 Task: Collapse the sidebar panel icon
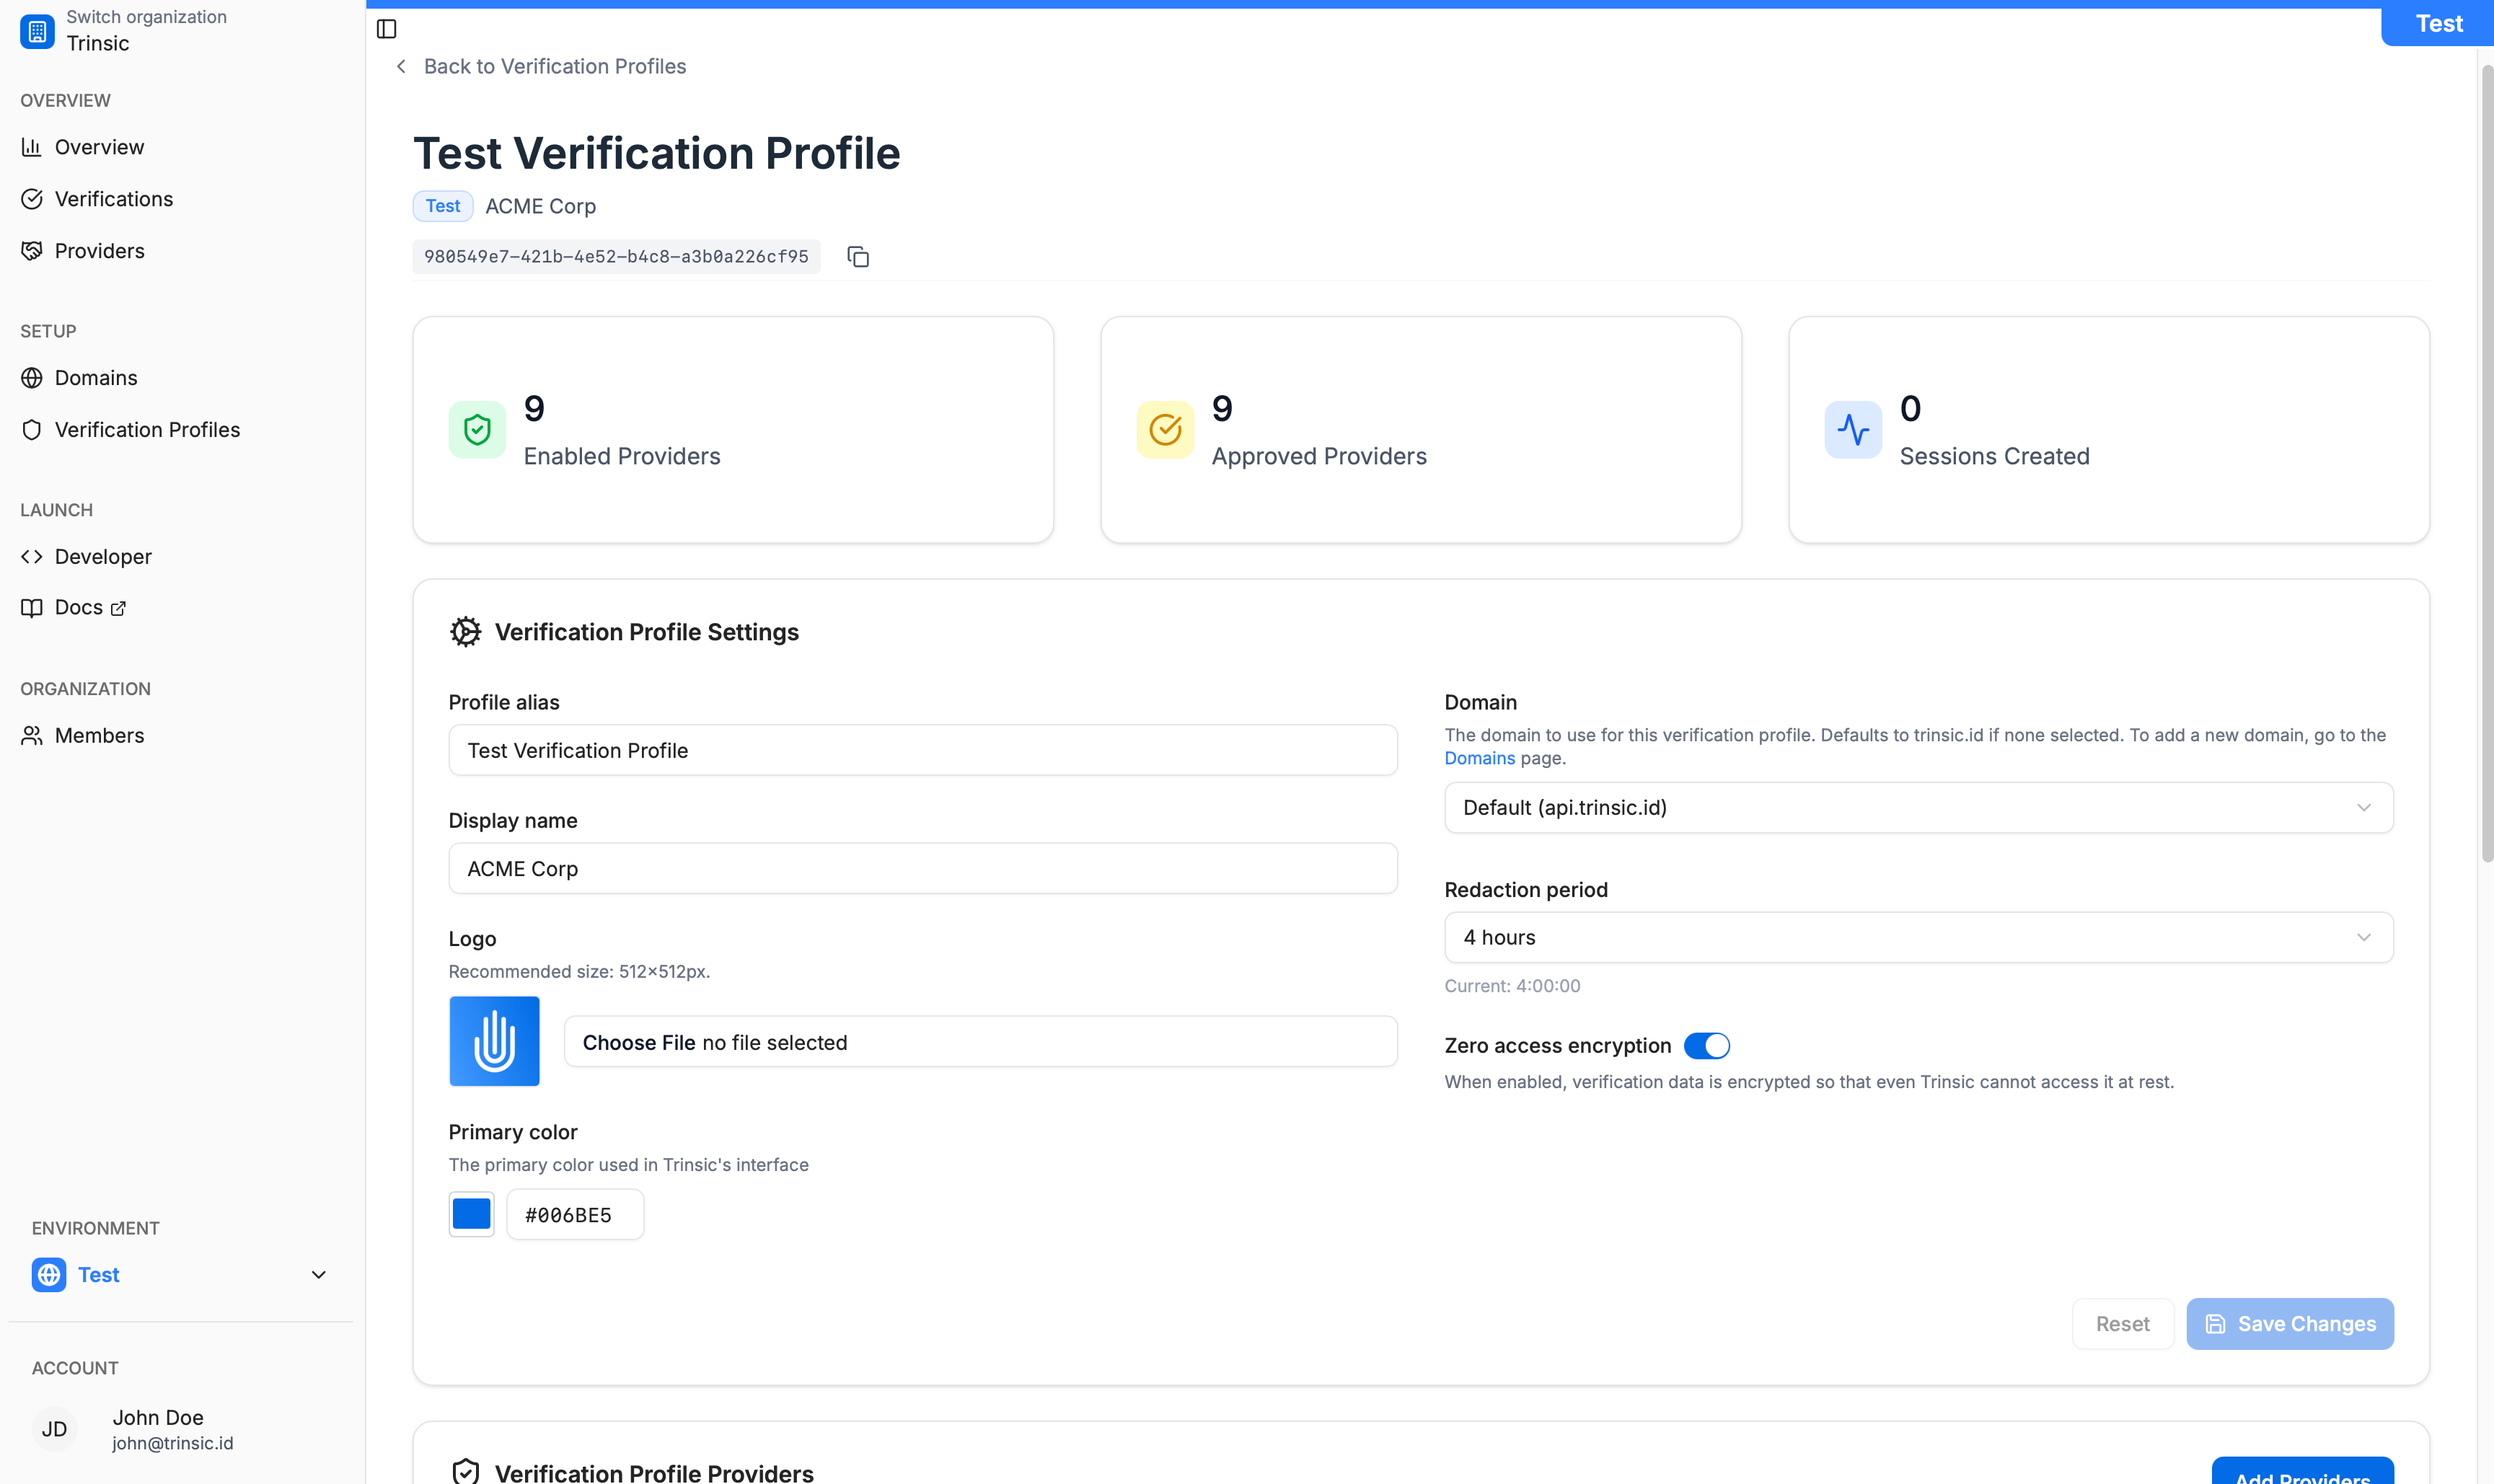click(x=387, y=29)
